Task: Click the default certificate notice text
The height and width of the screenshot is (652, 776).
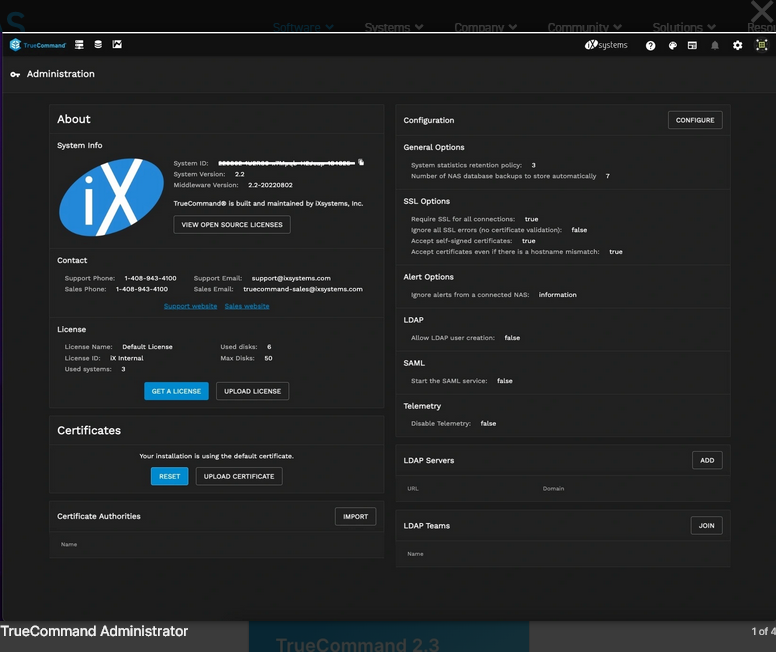Action: click(x=216, y=456)
